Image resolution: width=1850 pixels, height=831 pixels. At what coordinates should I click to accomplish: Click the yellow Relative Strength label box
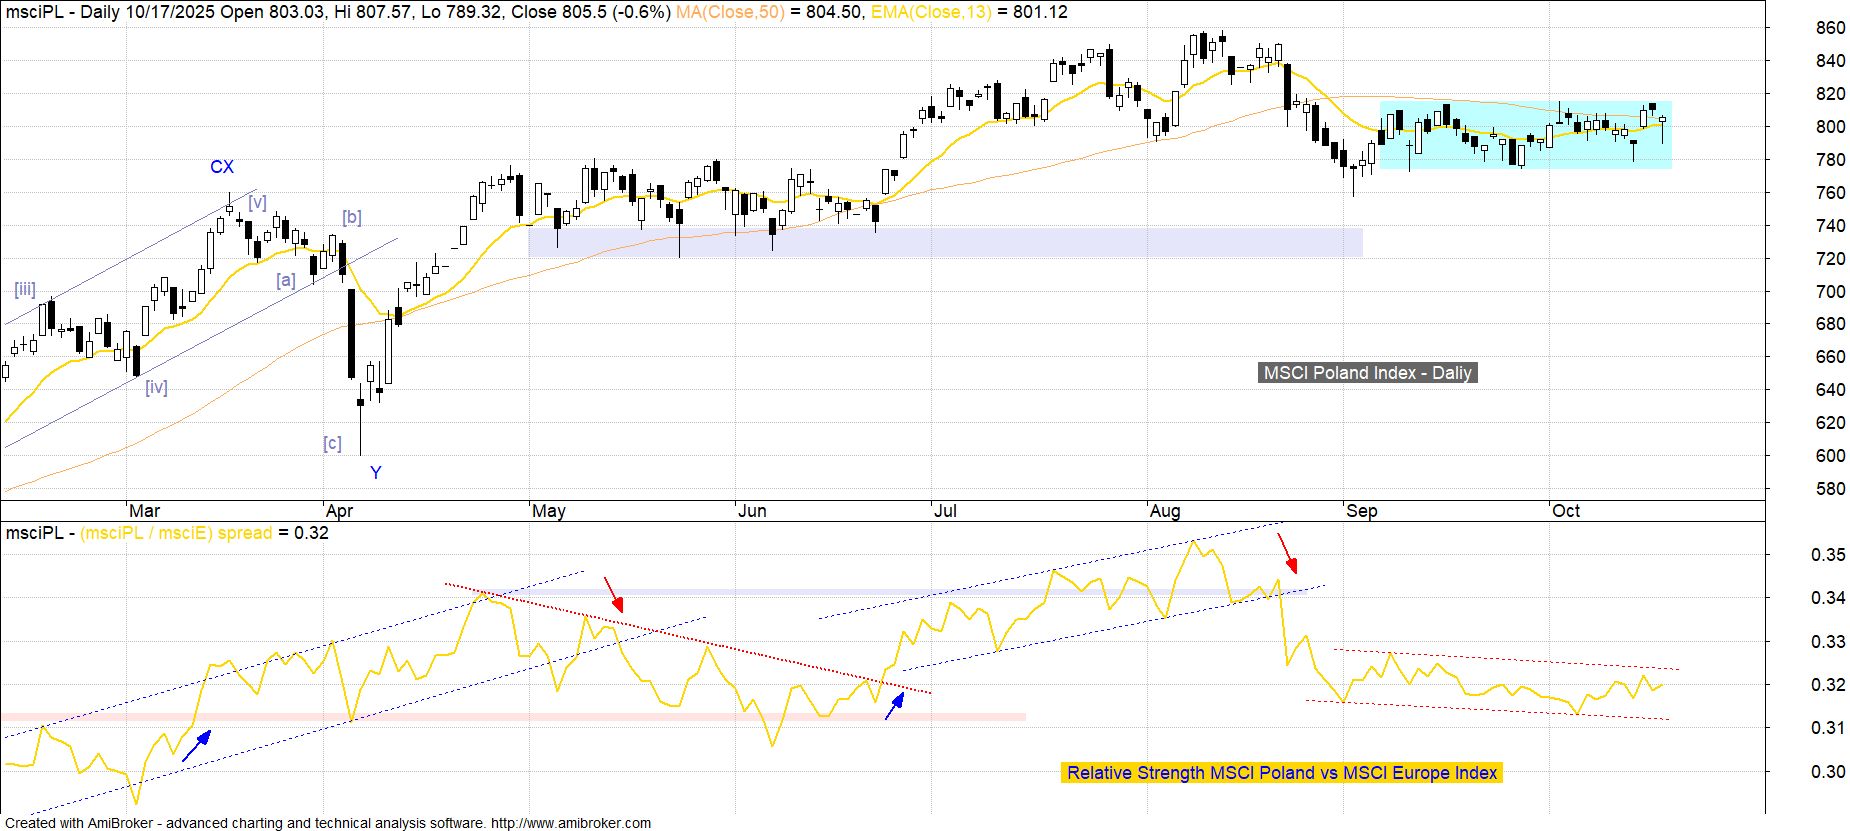pyautogui.click(x=1281, y=773)
